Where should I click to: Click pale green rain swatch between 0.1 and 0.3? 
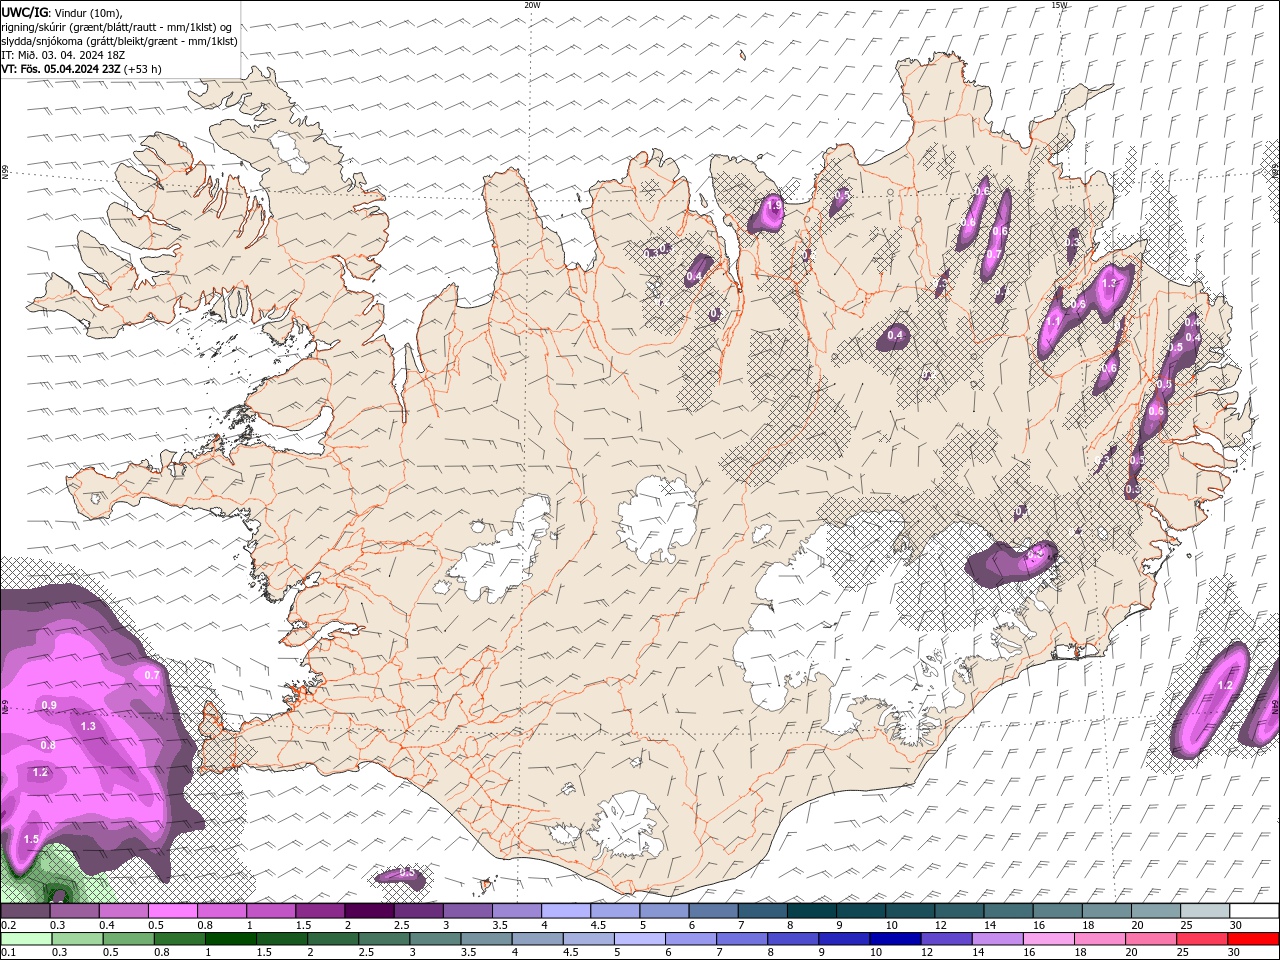click(x=27, y=939)
